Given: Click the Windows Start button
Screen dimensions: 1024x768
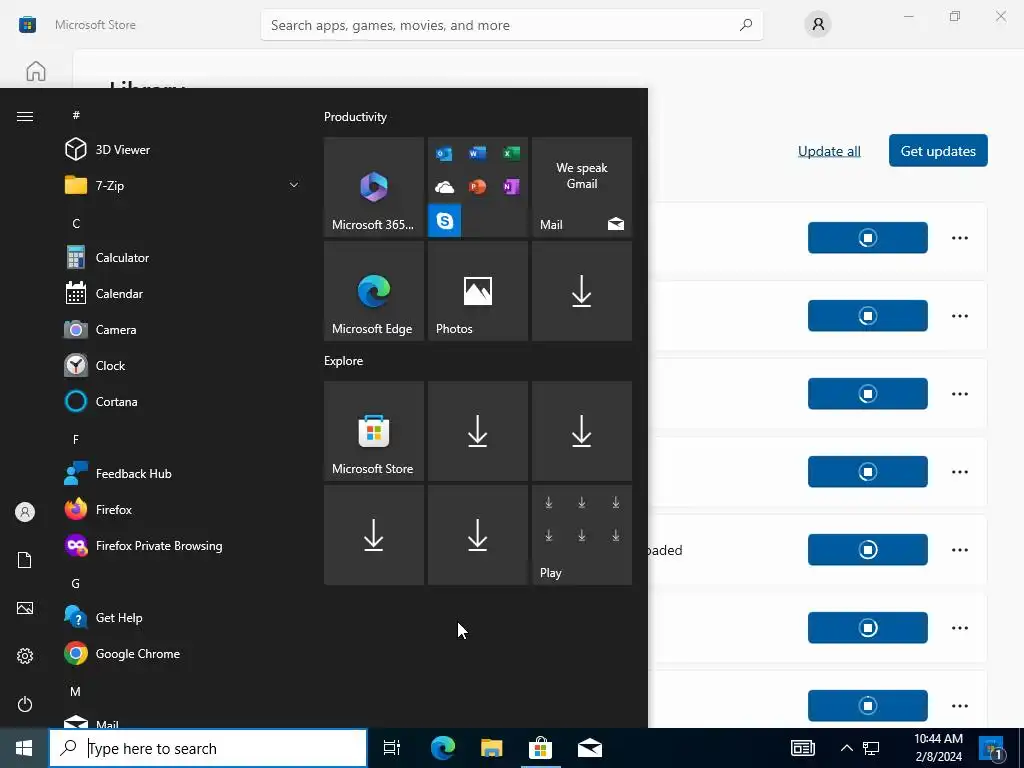Looking at the screenshot, I should [x=24, y=748].
